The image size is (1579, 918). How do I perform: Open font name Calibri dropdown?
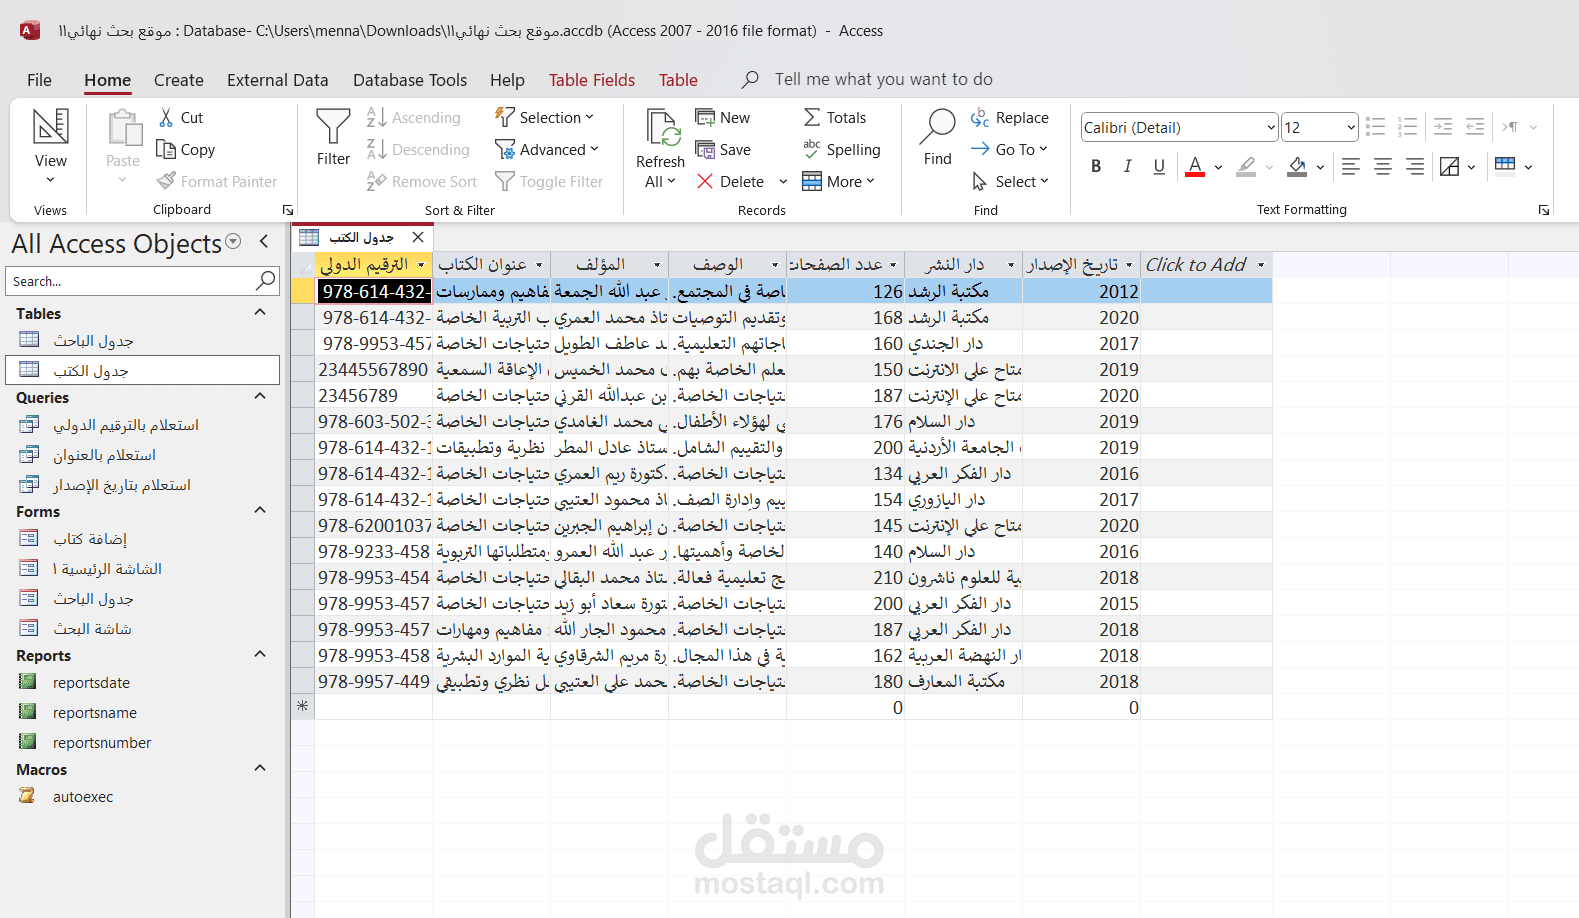(1271, 127)
